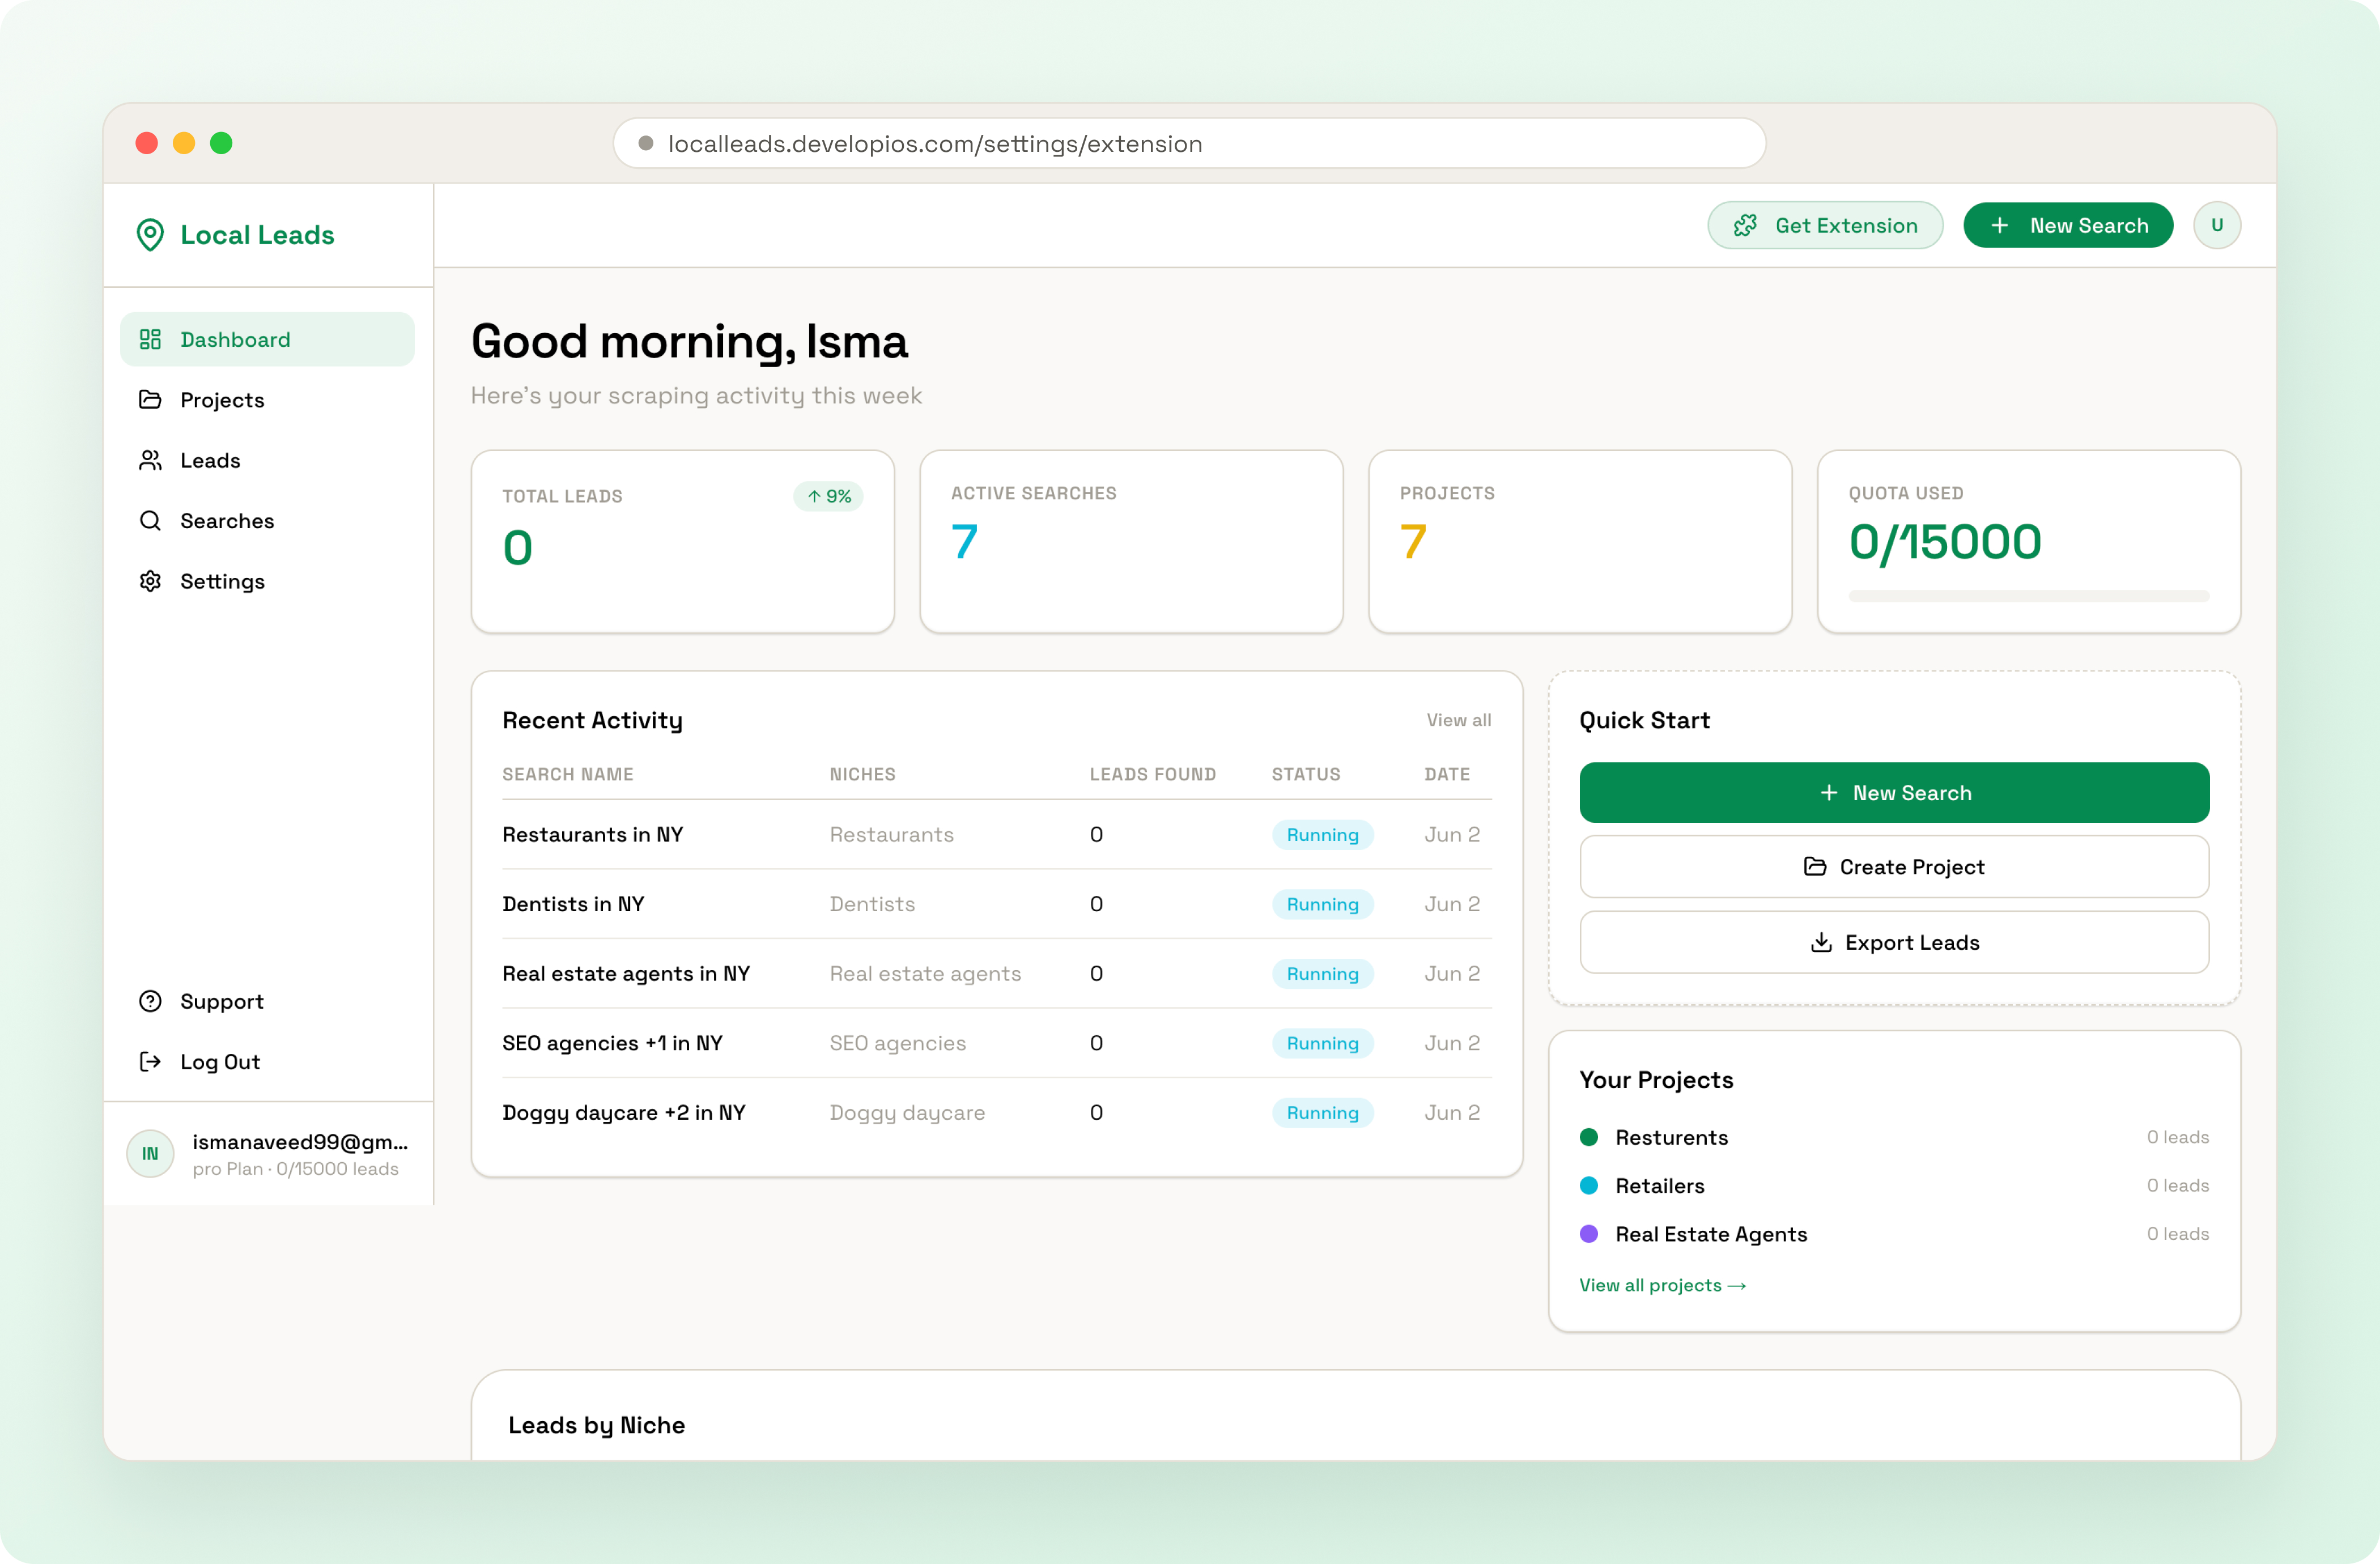Viewport: 2380px width, 1564px height.
Task: Click the site info icon in address bar
Action: [x=646, y=143]
